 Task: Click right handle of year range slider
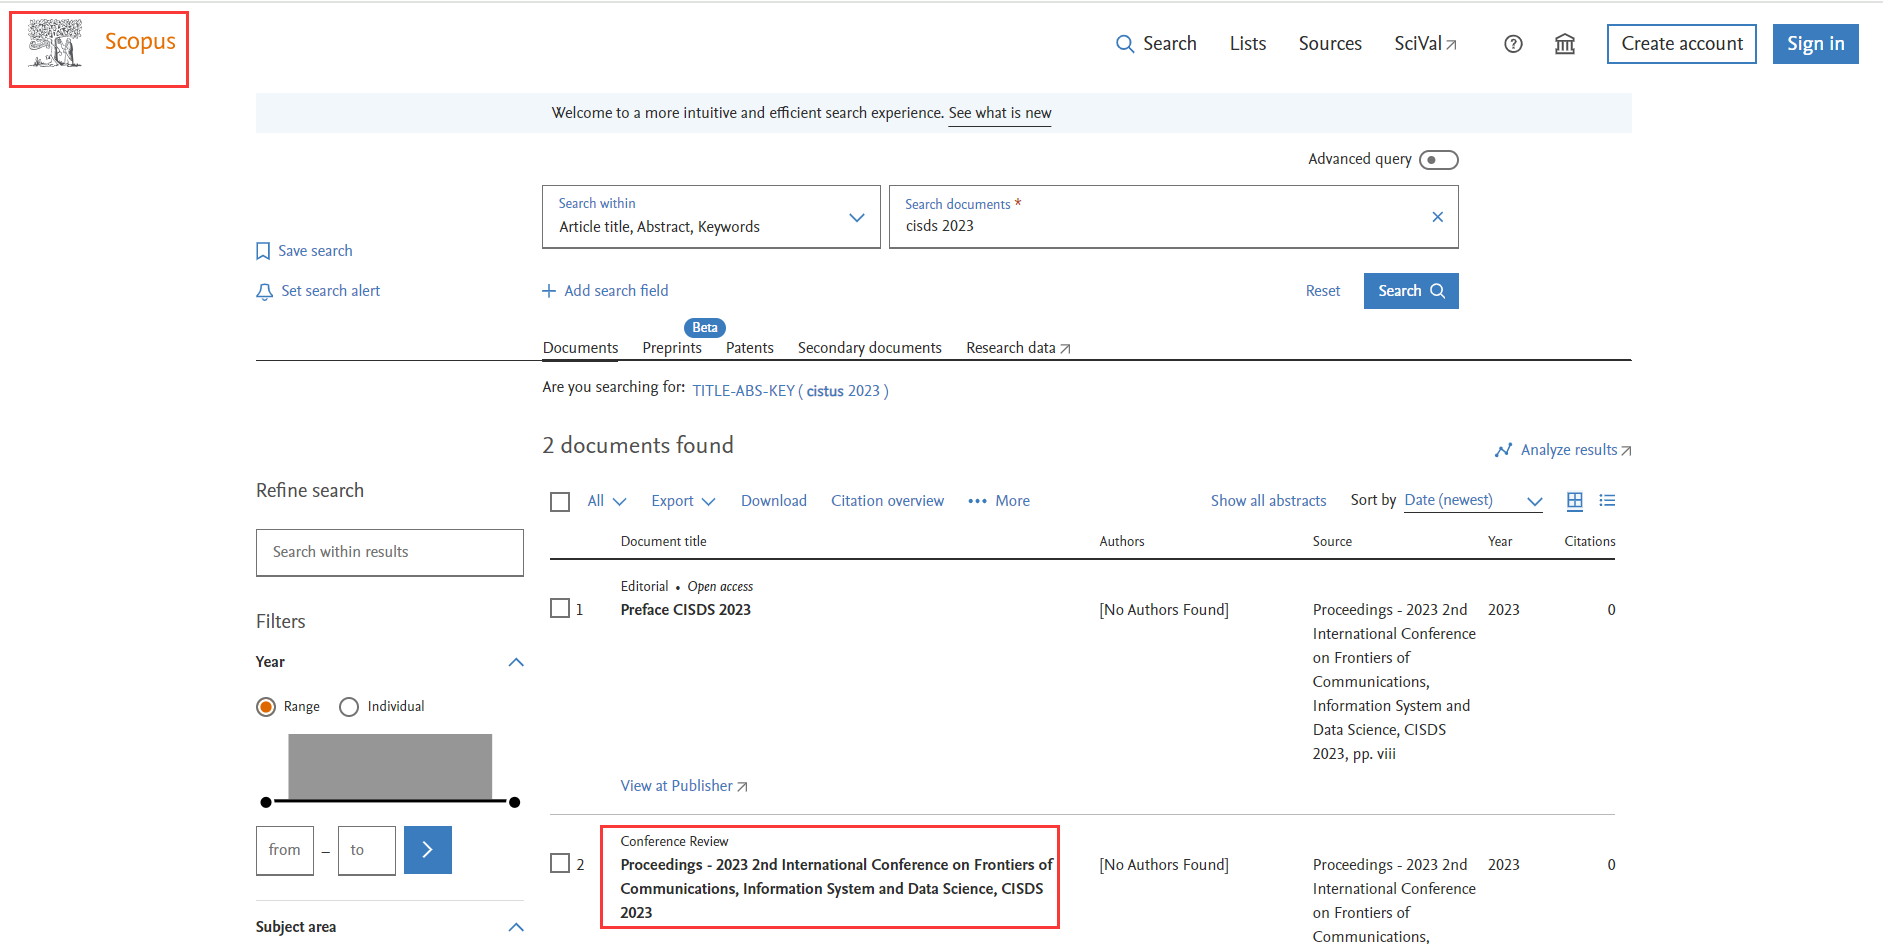pos(514,802)
